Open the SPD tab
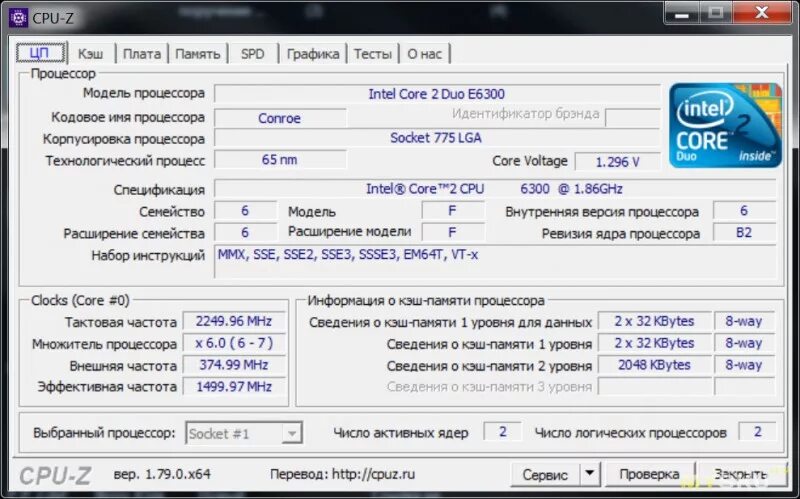The height and width of the screenshot is (499, 800). pos(253,54)
